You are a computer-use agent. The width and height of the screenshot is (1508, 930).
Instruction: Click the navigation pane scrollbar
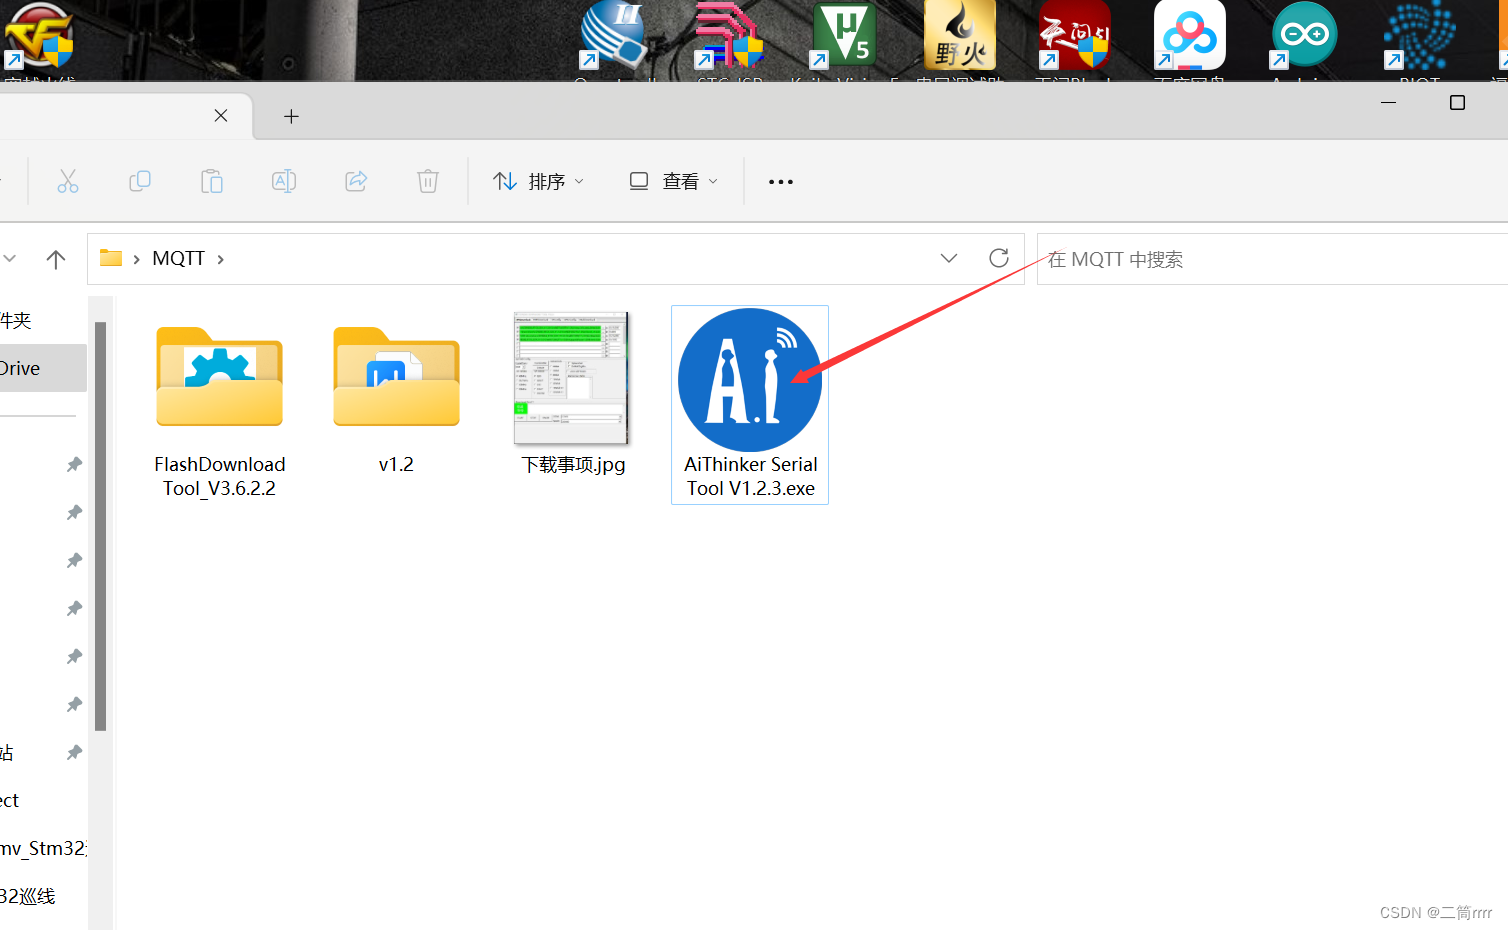coord(100,525)
